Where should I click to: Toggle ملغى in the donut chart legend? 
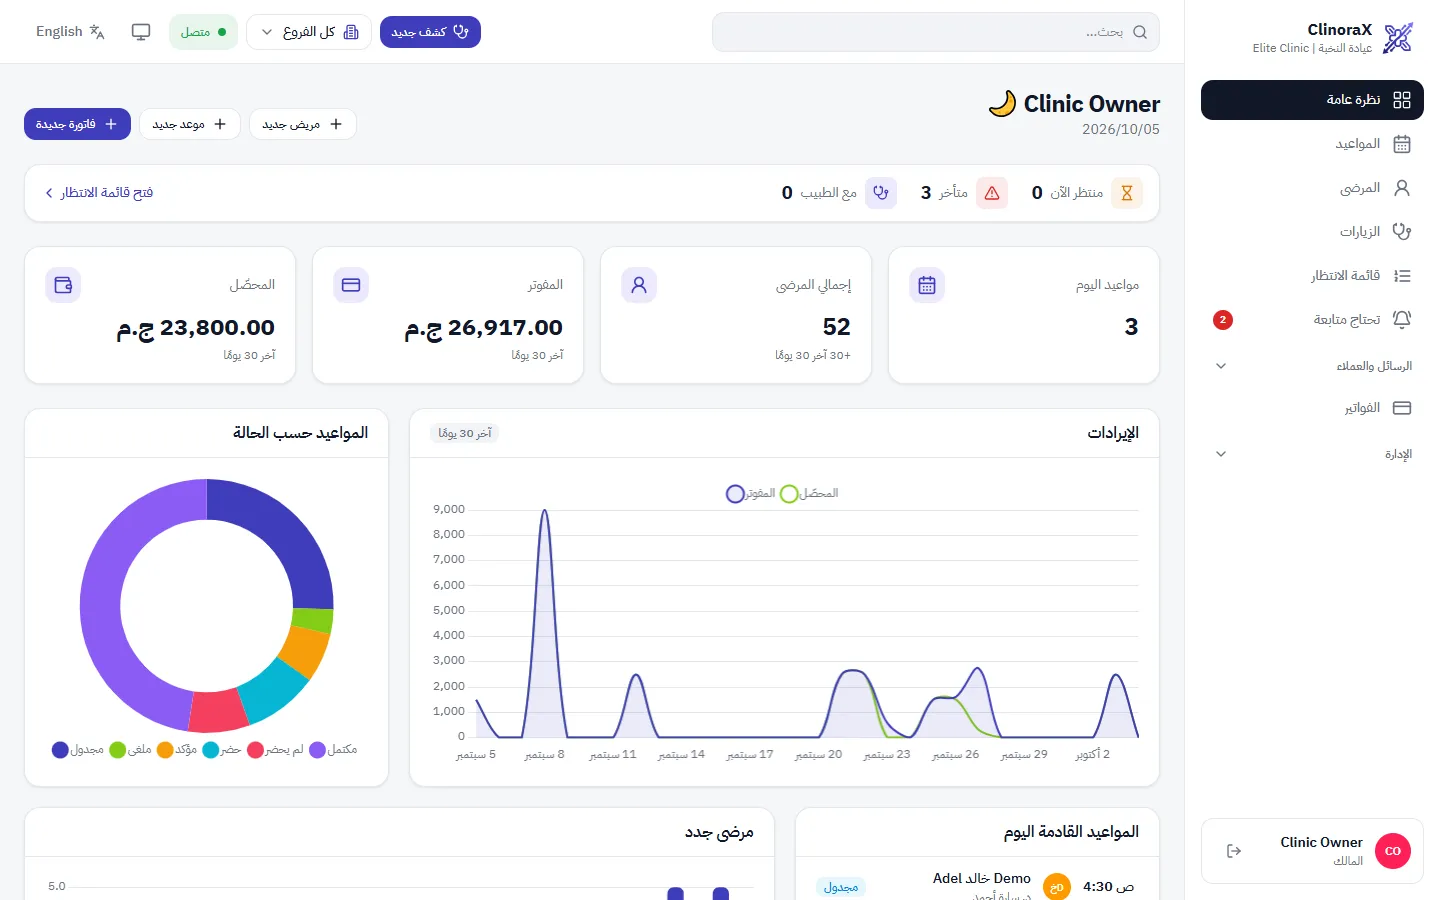coord(130,750)
